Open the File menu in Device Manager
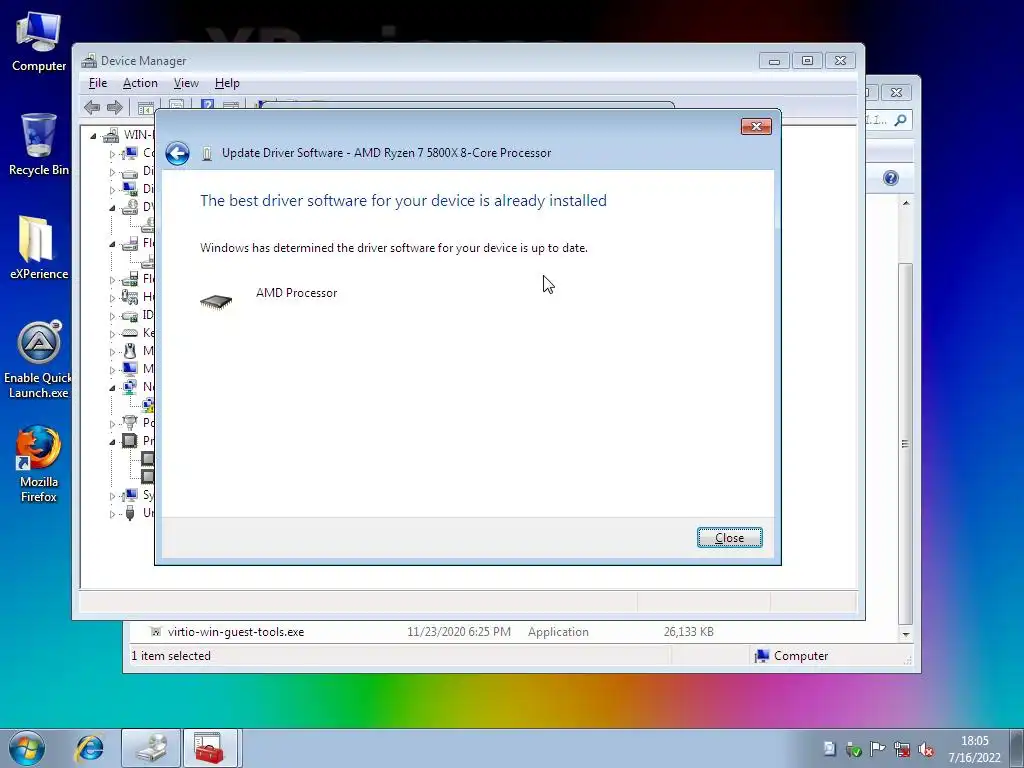This screenshot has width=1024, height=768. 98,83
